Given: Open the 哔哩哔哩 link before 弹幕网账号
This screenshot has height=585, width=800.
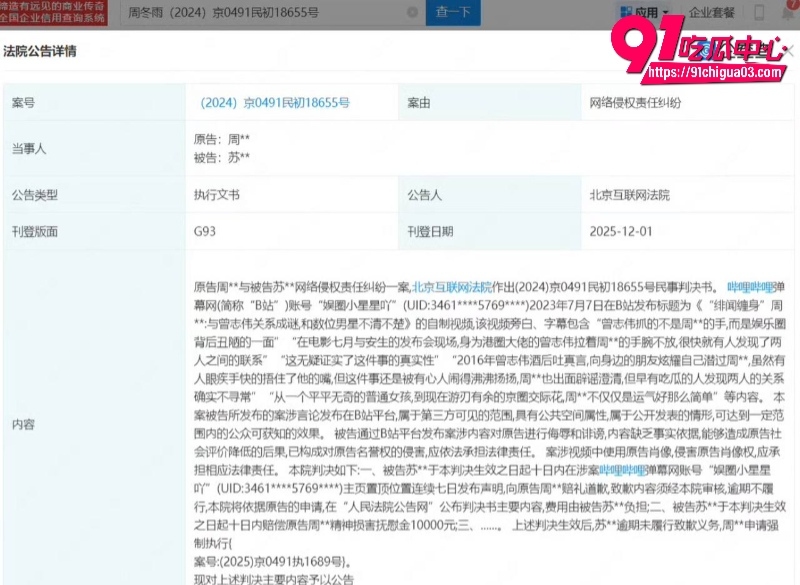Looking at the screenshot, I should coord(622,470).
